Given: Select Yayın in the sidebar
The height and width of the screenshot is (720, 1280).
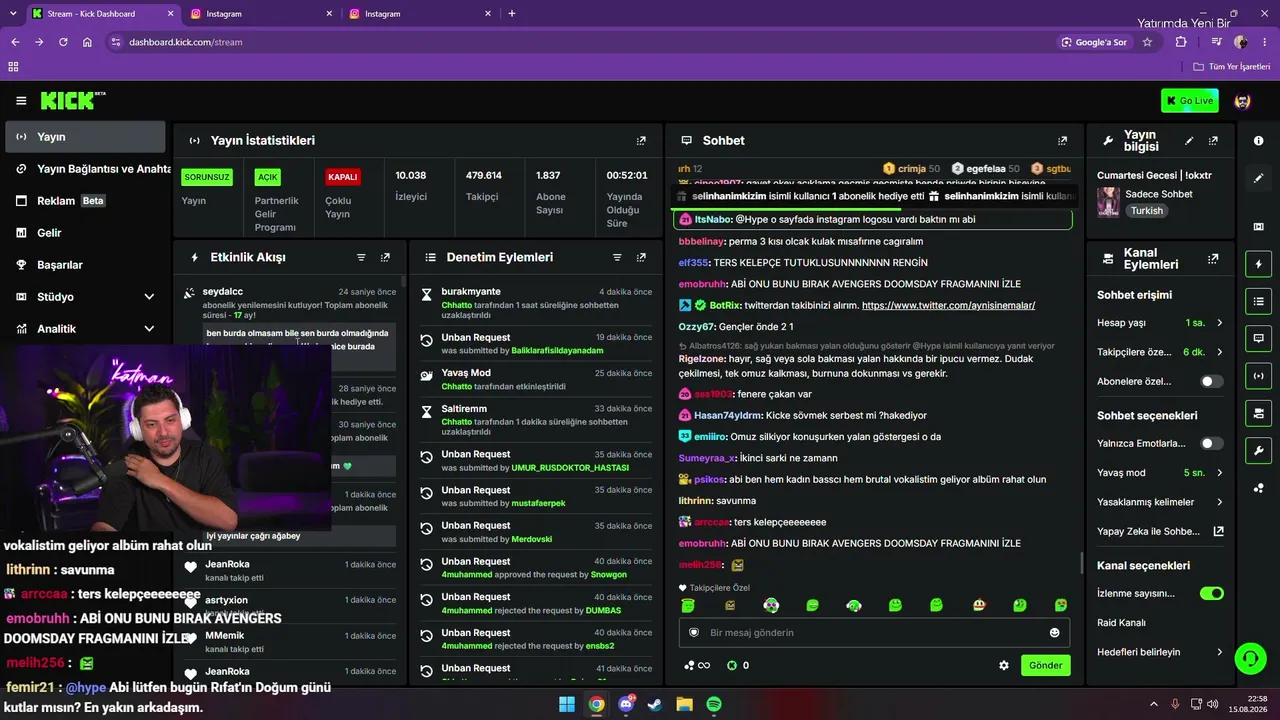Looking at the screenshot, I should coord(85,137).
